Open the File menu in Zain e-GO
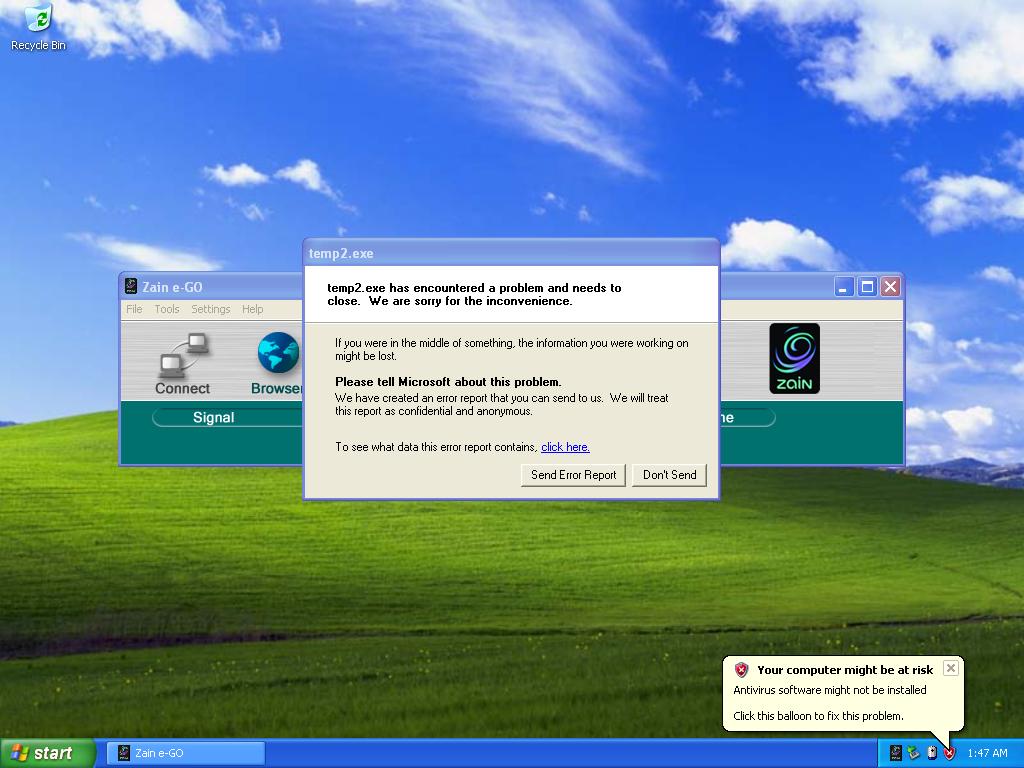Screen dimensions: 1024x768 tap(134, 309)
